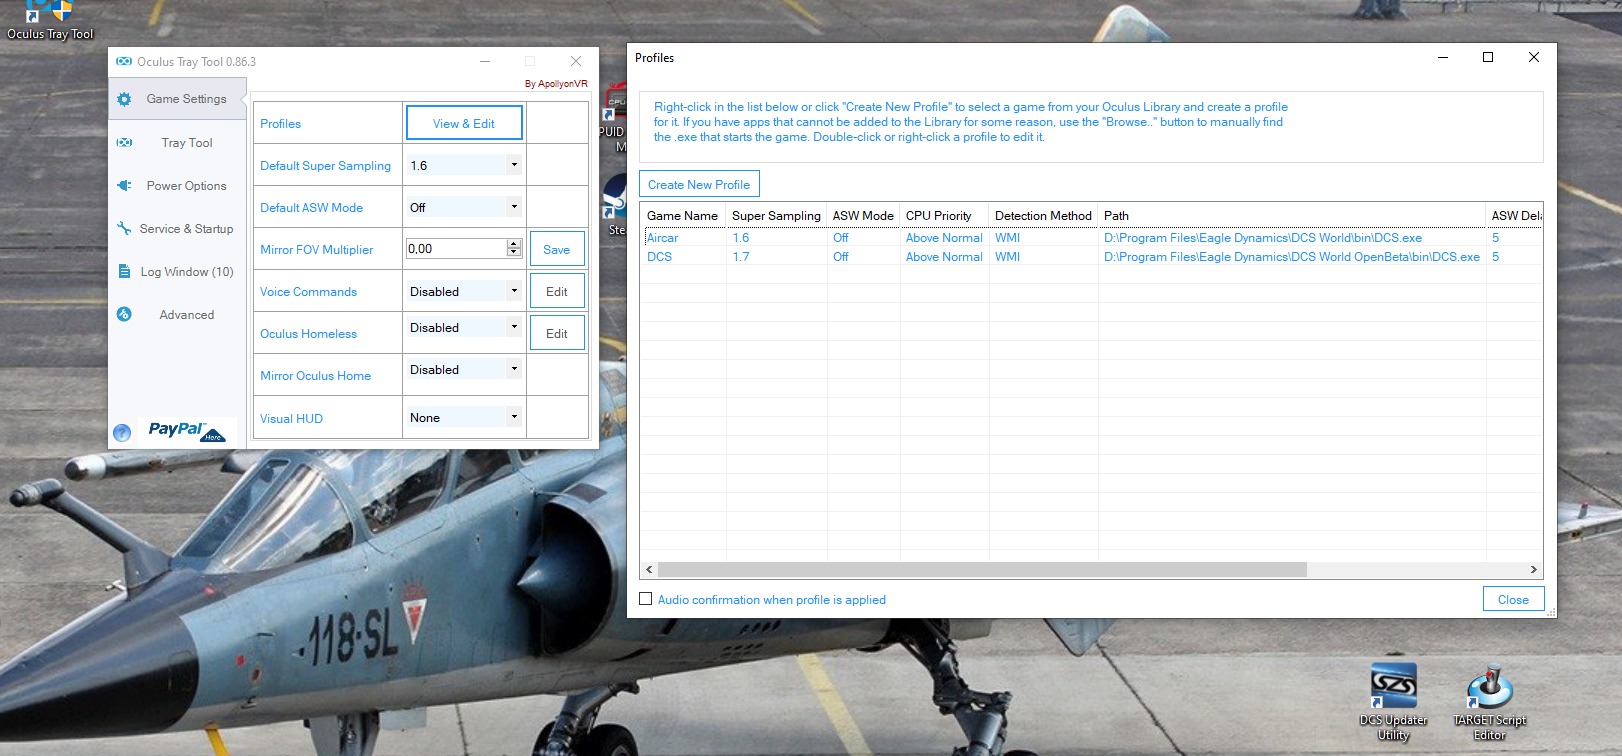
Task: Switch to the Power Options tab
Action: [x=177, y=186]
